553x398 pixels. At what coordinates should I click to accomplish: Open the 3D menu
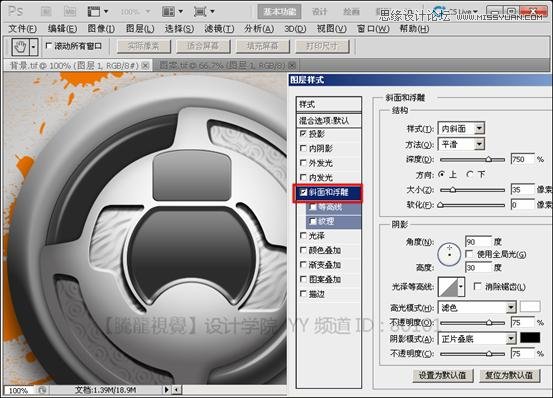295,29
